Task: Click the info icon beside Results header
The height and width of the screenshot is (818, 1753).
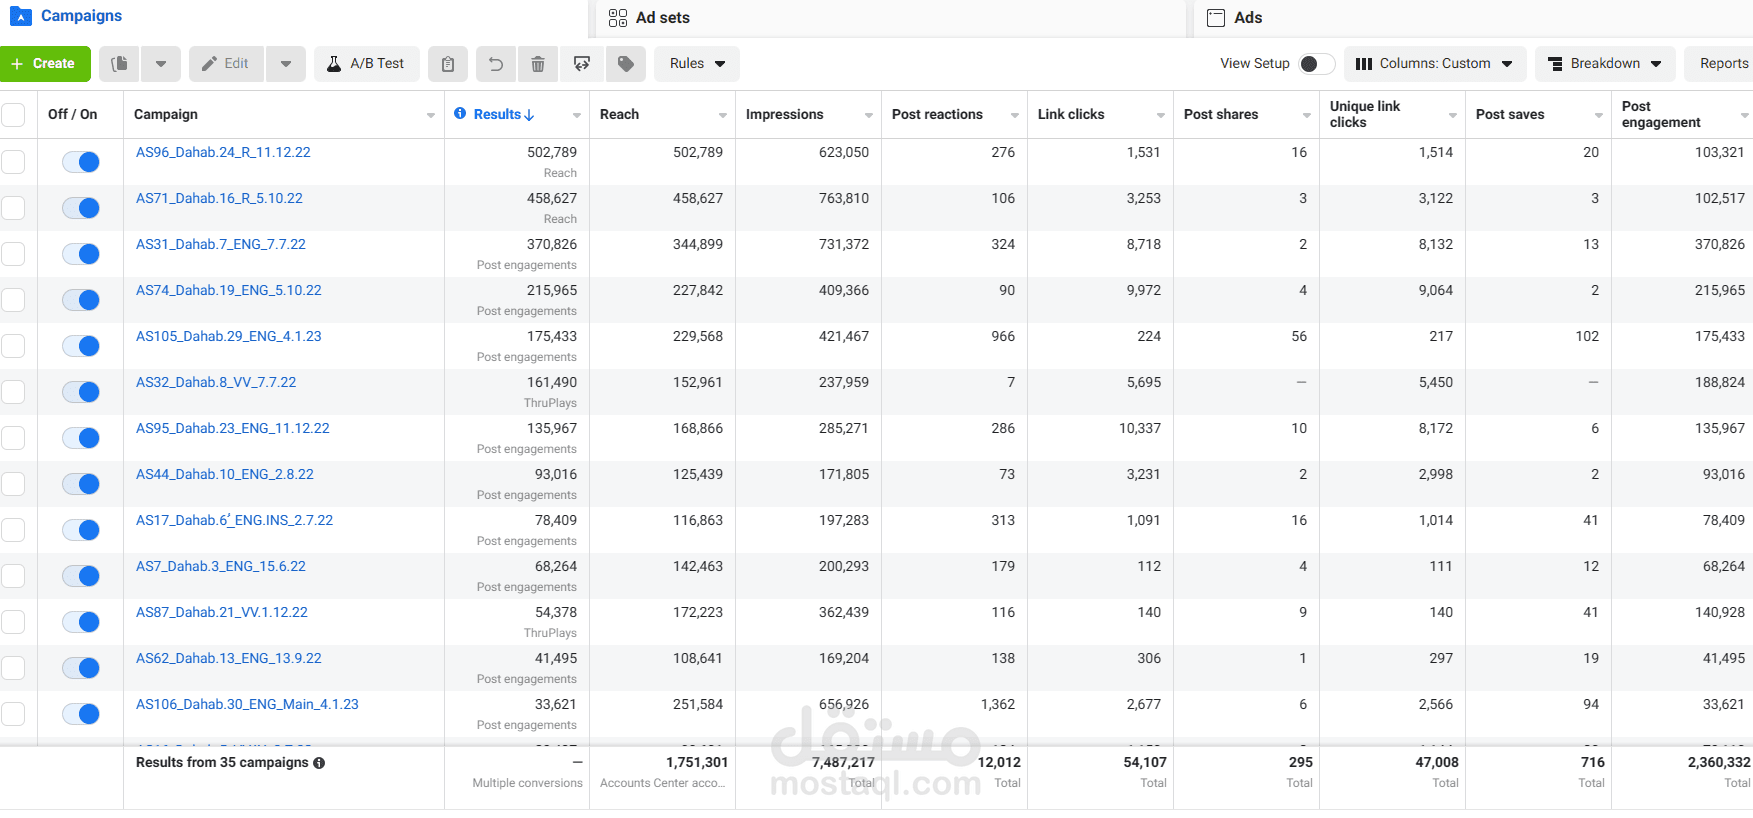Action: click(460, 114)
